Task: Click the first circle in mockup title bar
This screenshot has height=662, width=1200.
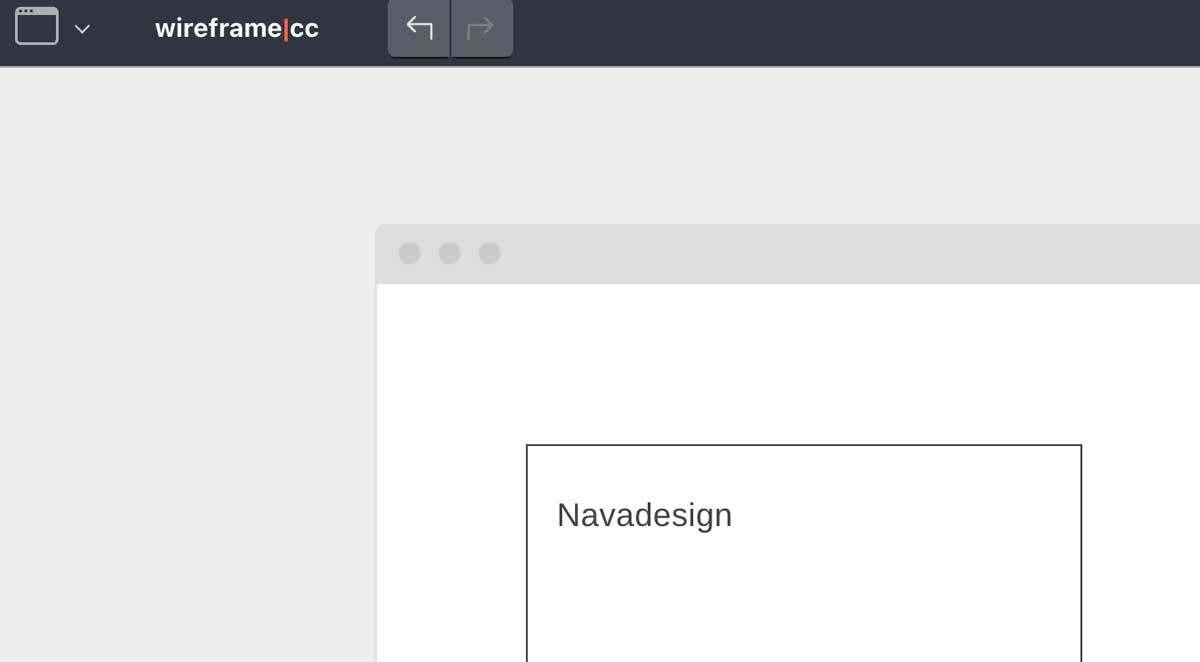Action: click(409, 253)
